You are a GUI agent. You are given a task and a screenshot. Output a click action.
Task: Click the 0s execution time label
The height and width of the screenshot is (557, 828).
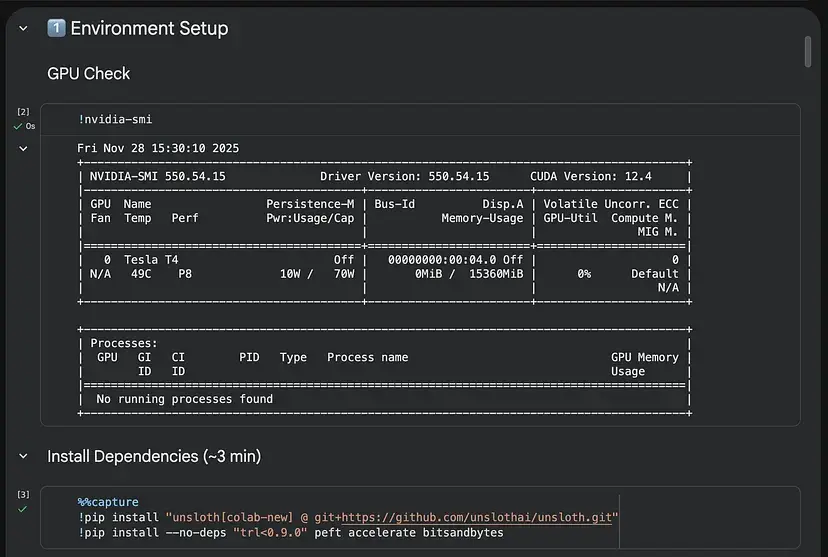(x=30, y=126)
